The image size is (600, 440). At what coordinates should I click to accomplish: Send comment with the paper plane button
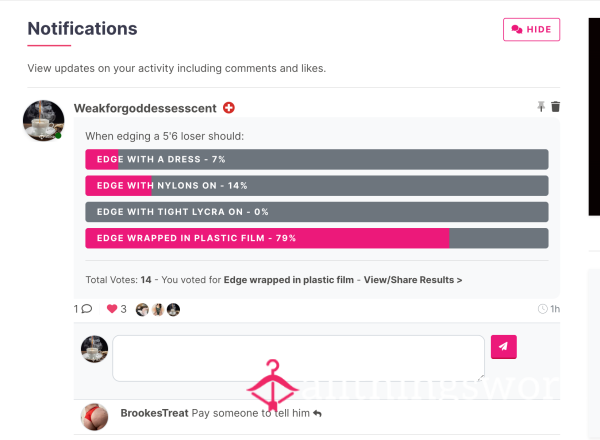(x=504, y=347)
